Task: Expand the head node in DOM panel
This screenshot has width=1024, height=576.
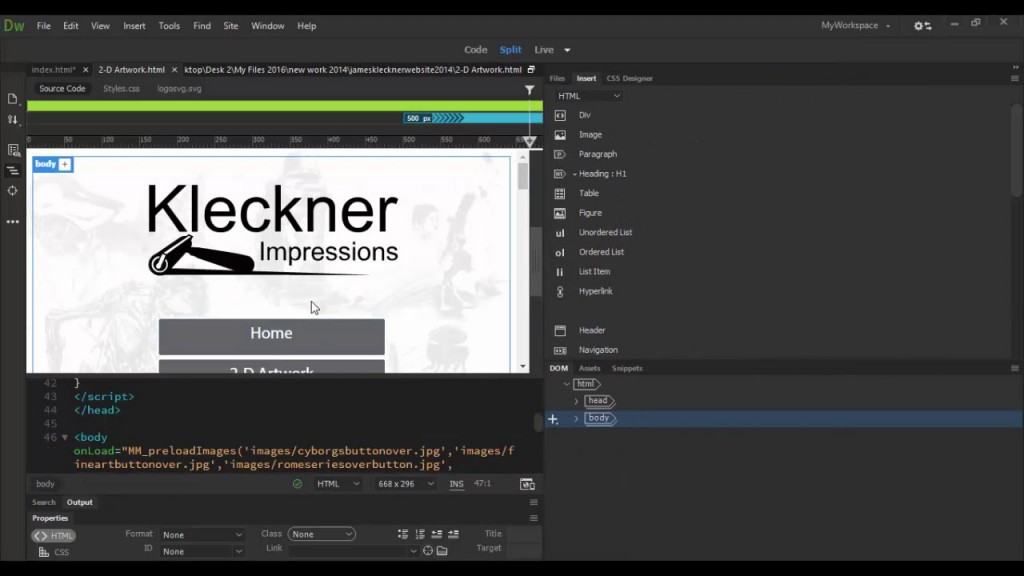Action: pos(578,400)
